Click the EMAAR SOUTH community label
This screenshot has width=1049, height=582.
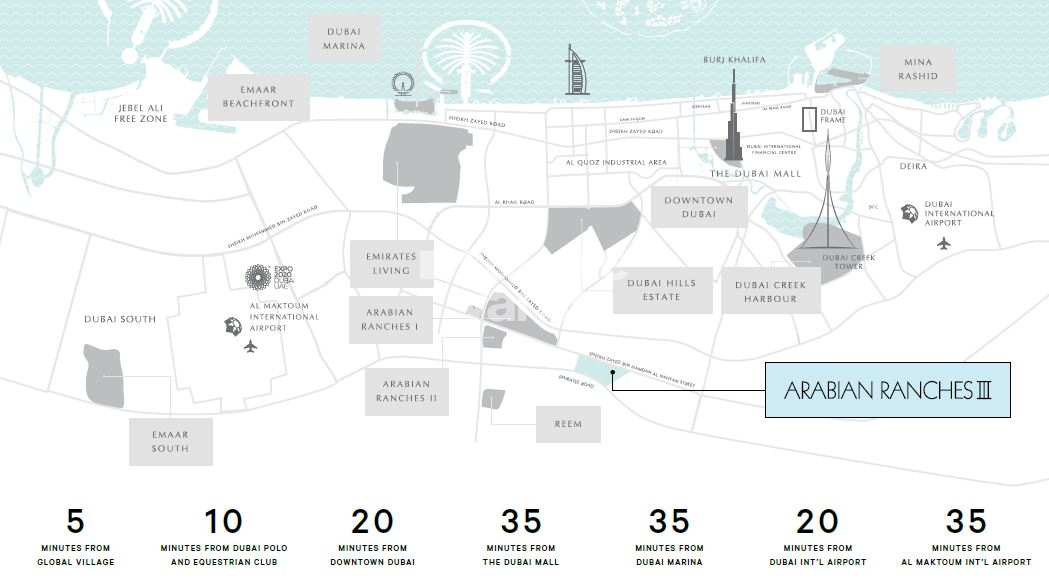pyautogui.click(x=170, y=440)
